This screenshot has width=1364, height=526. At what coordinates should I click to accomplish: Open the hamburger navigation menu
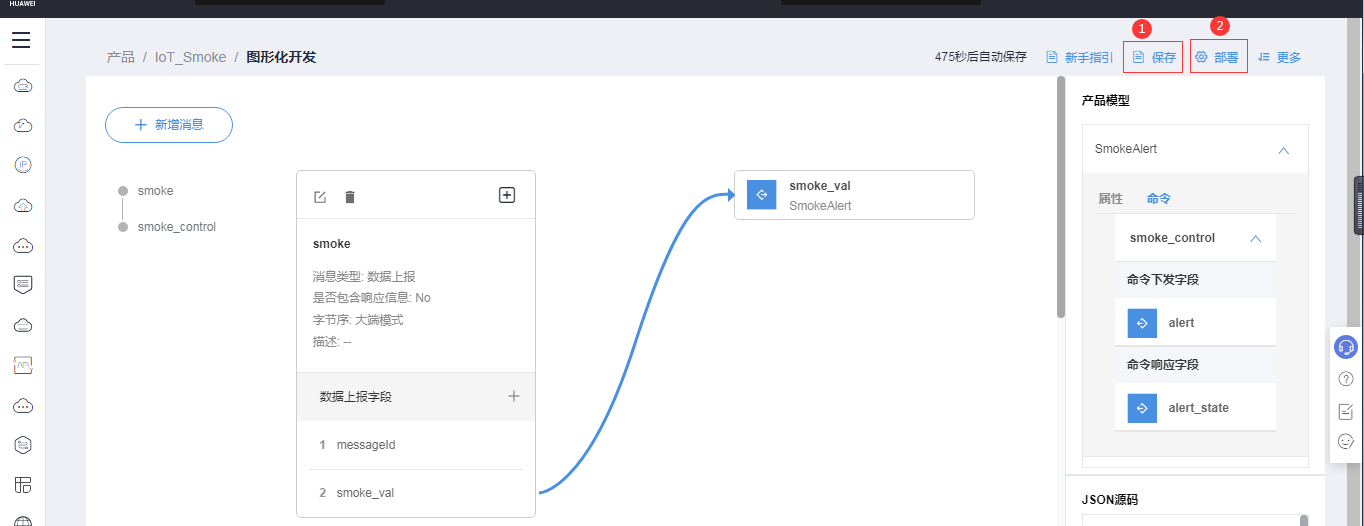[x=21, y=40]
